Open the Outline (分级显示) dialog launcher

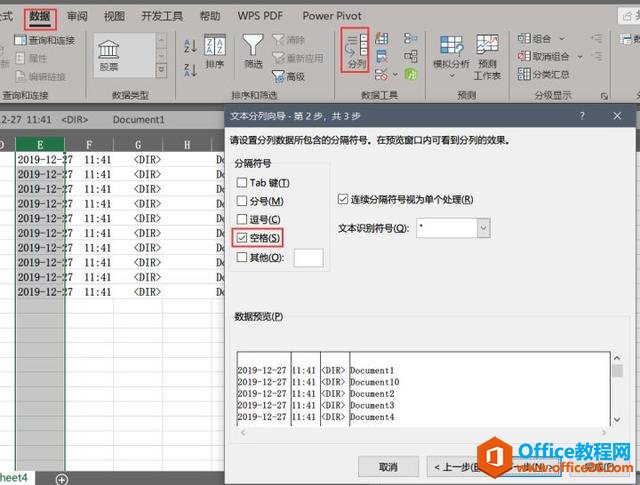604,96
